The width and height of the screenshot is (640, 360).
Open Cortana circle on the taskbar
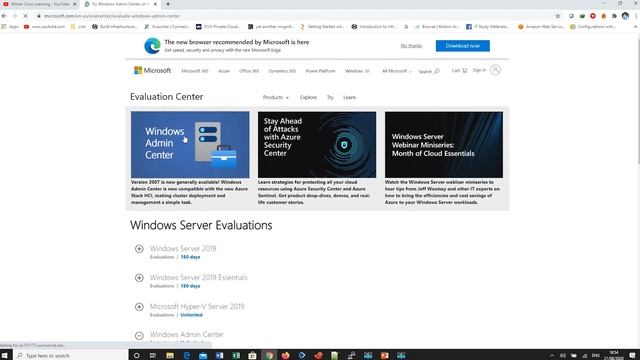pos(137,356)
